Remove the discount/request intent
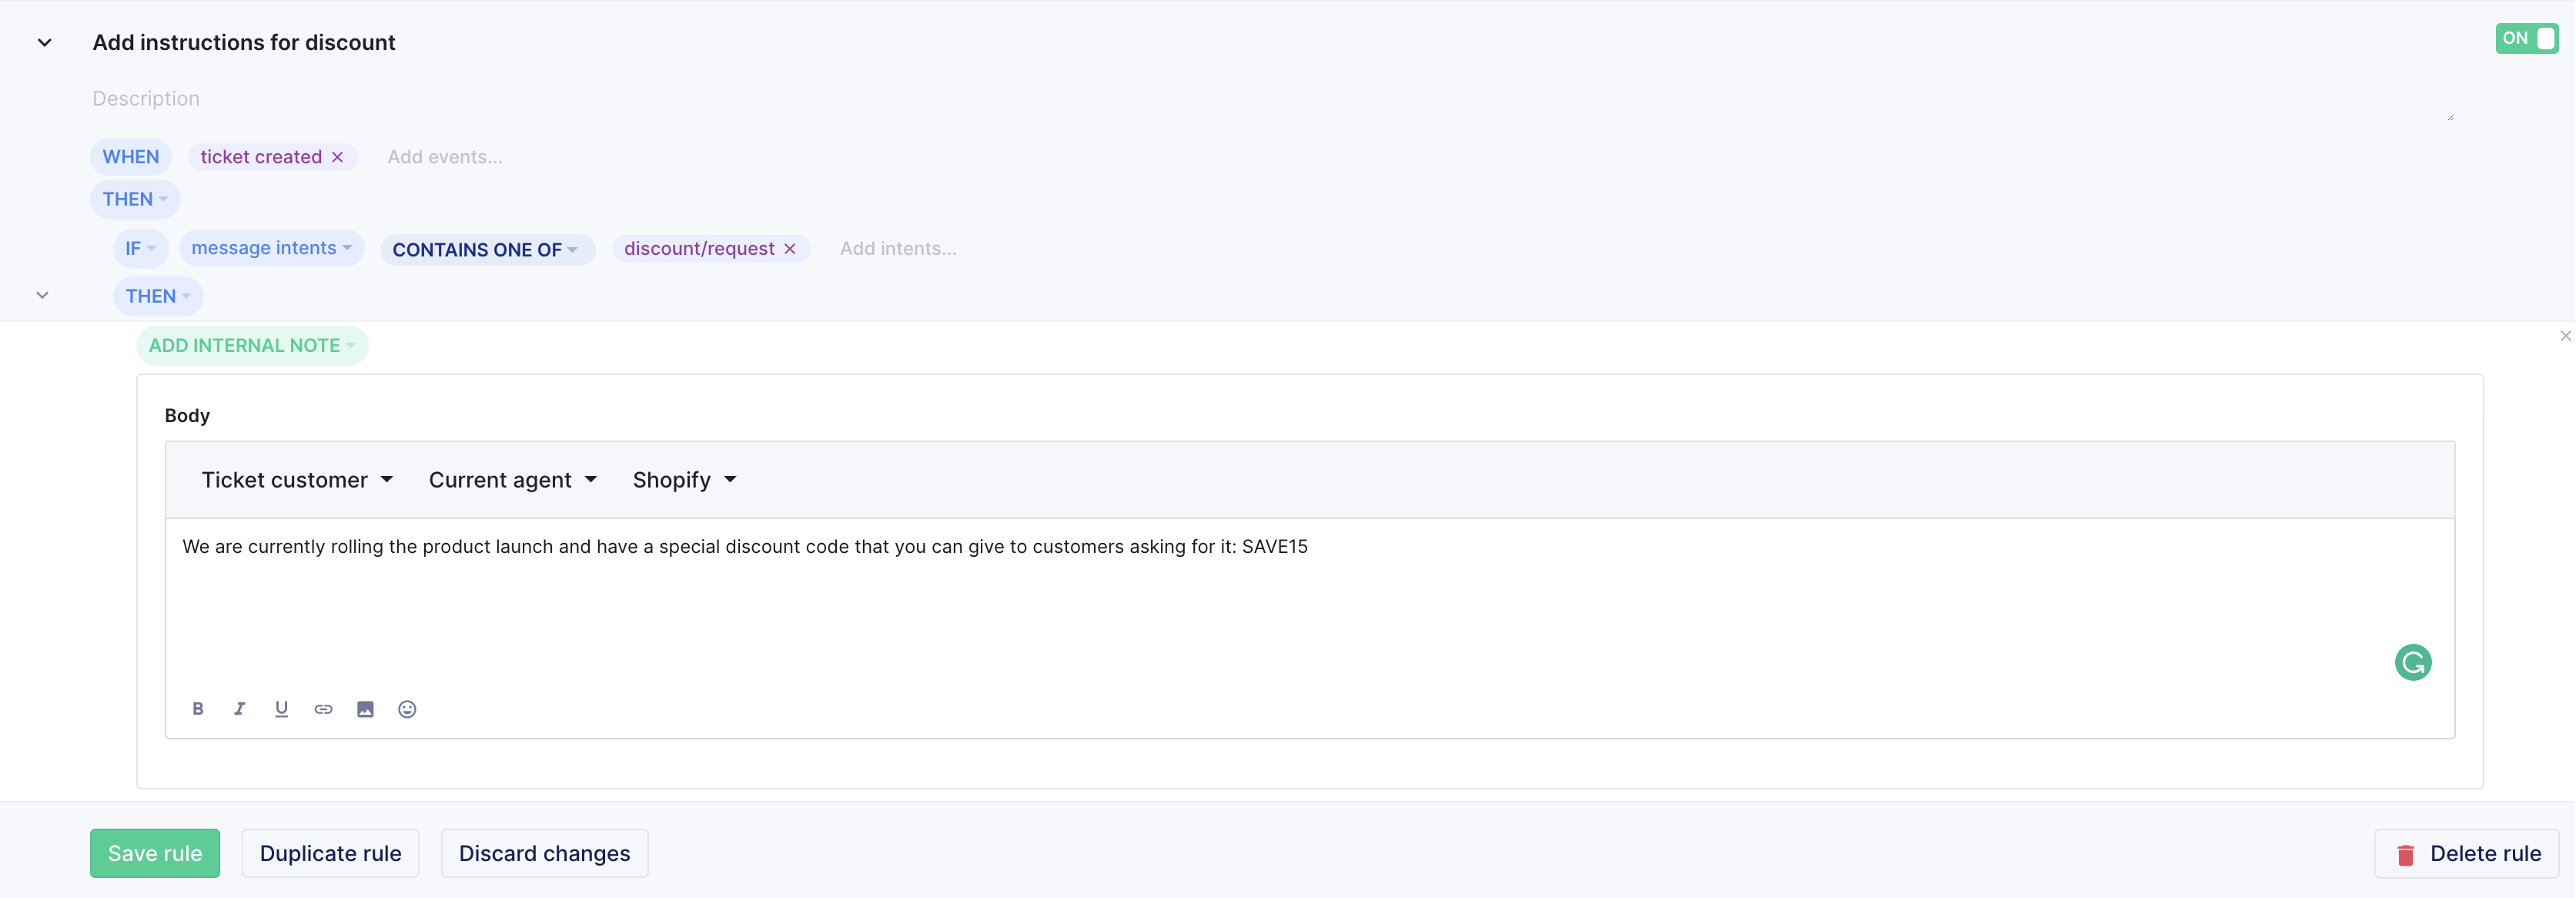2576x898 pixels. 790,249
